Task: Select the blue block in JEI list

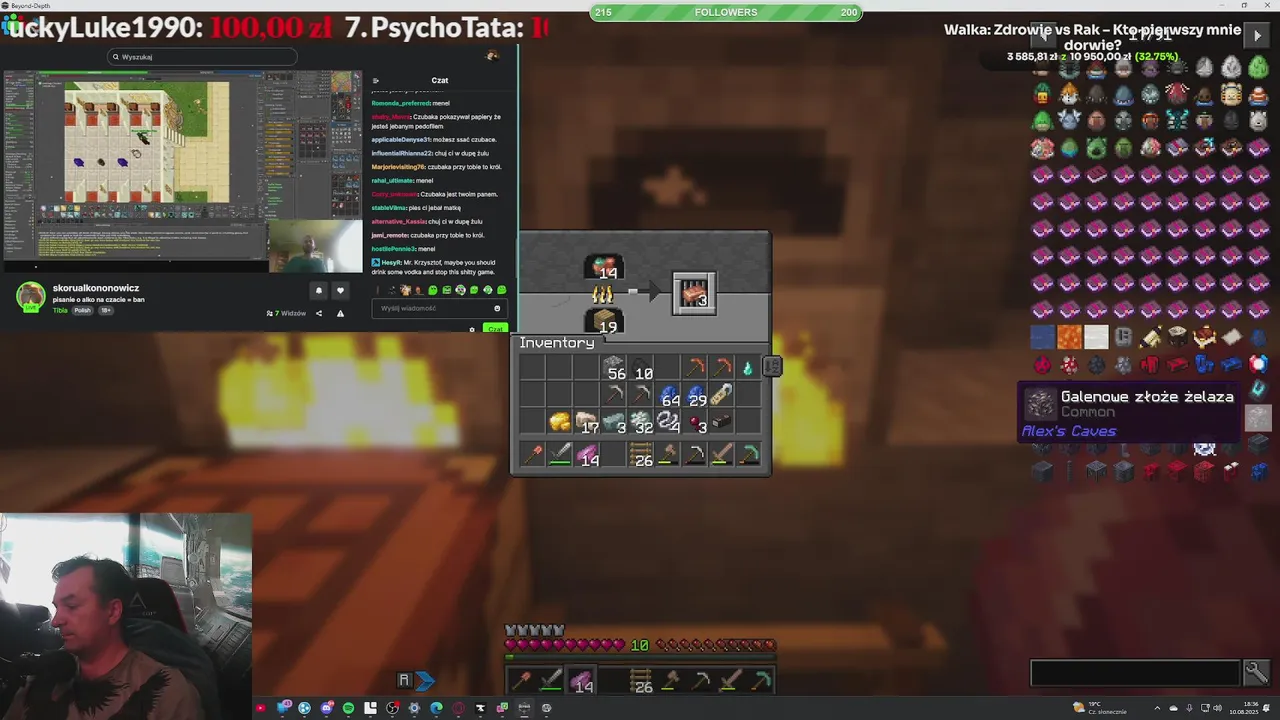Action: [x=1043, y=337]
